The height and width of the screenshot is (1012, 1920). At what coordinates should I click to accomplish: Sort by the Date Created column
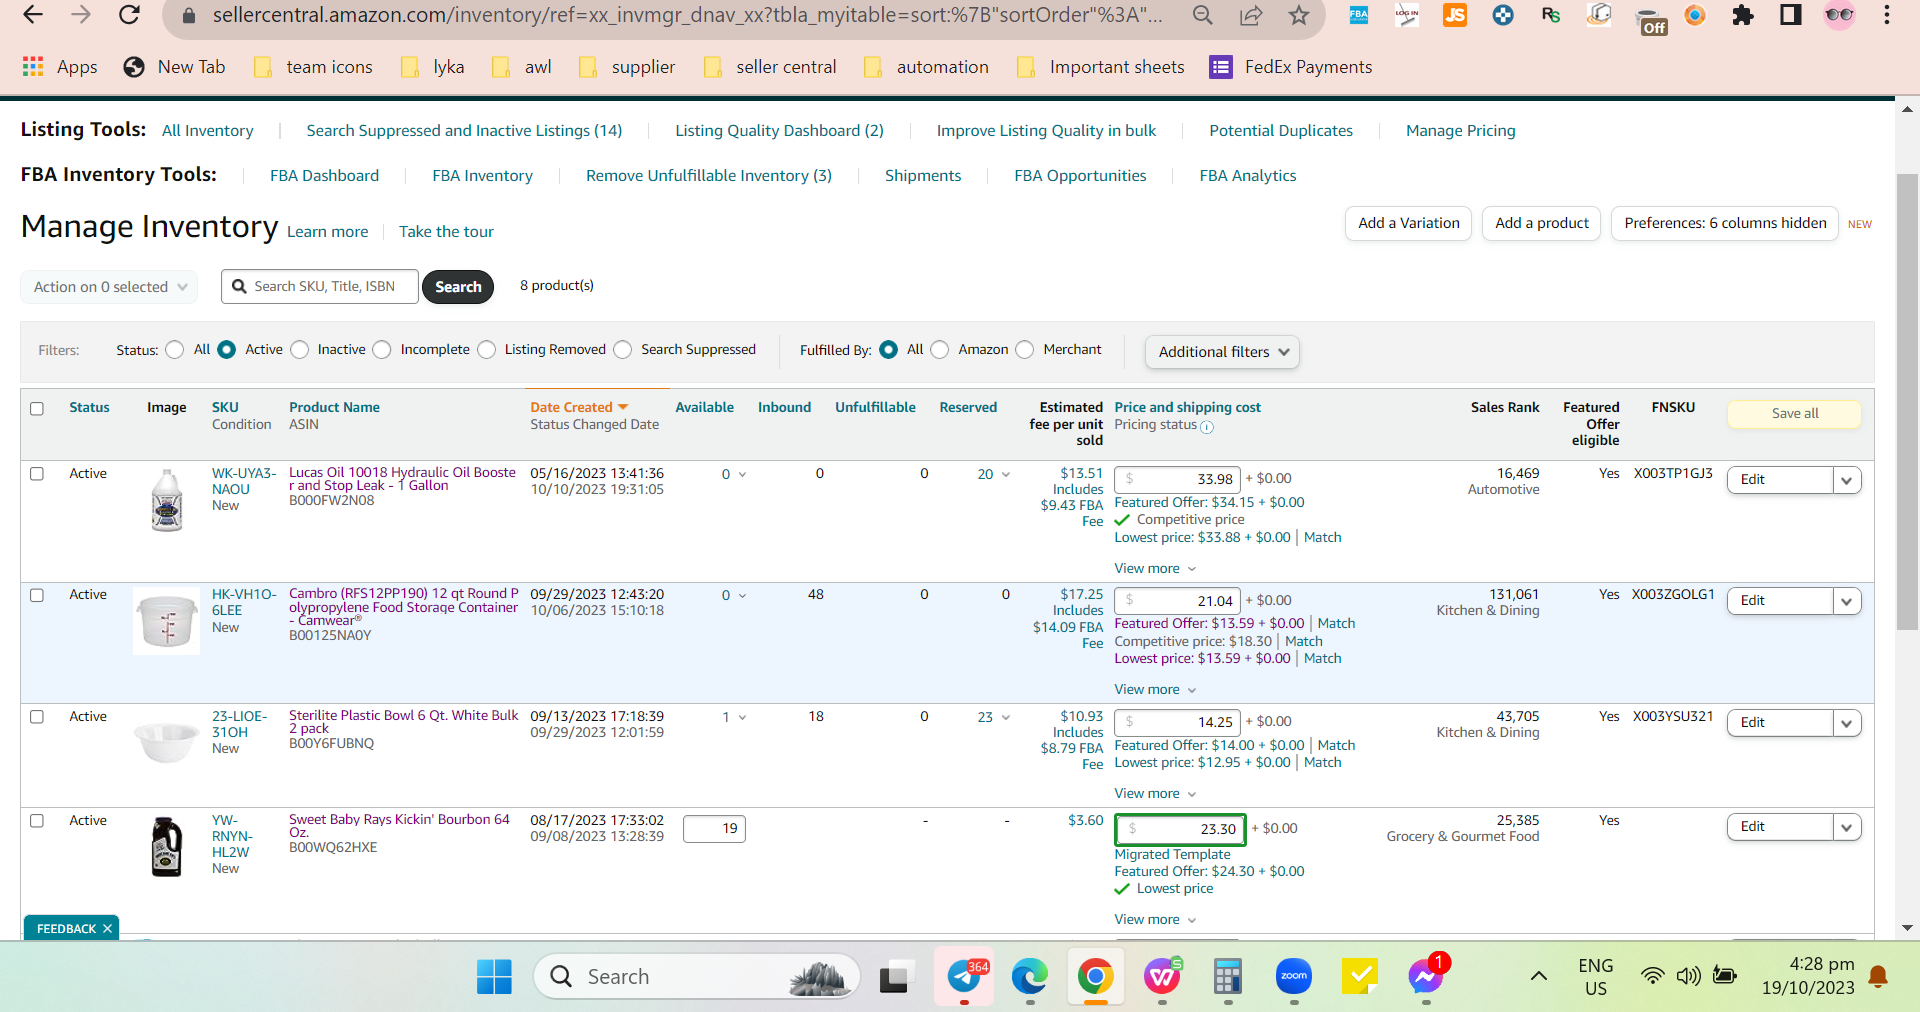click(579, 408)
